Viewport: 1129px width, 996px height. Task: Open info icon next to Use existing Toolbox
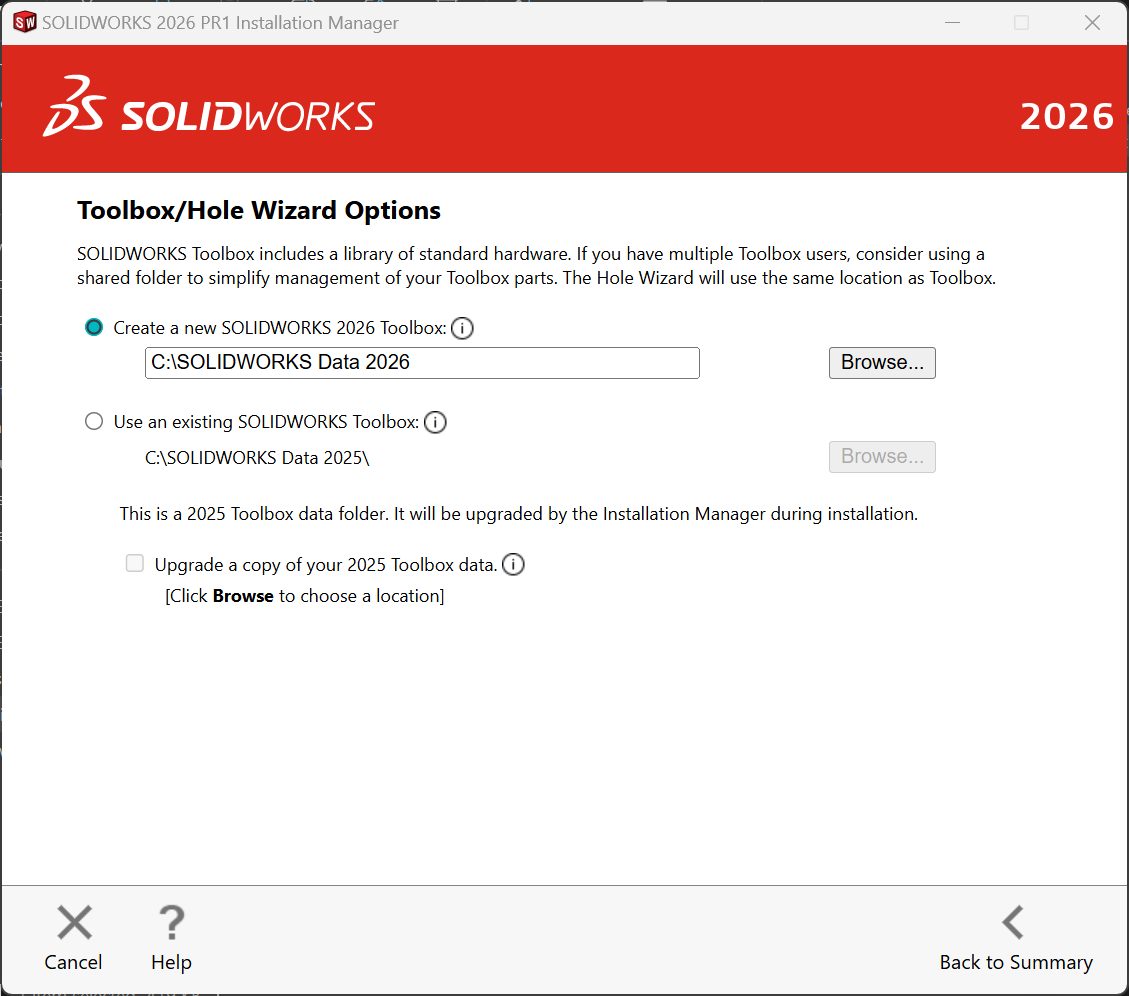coord(435,422)
